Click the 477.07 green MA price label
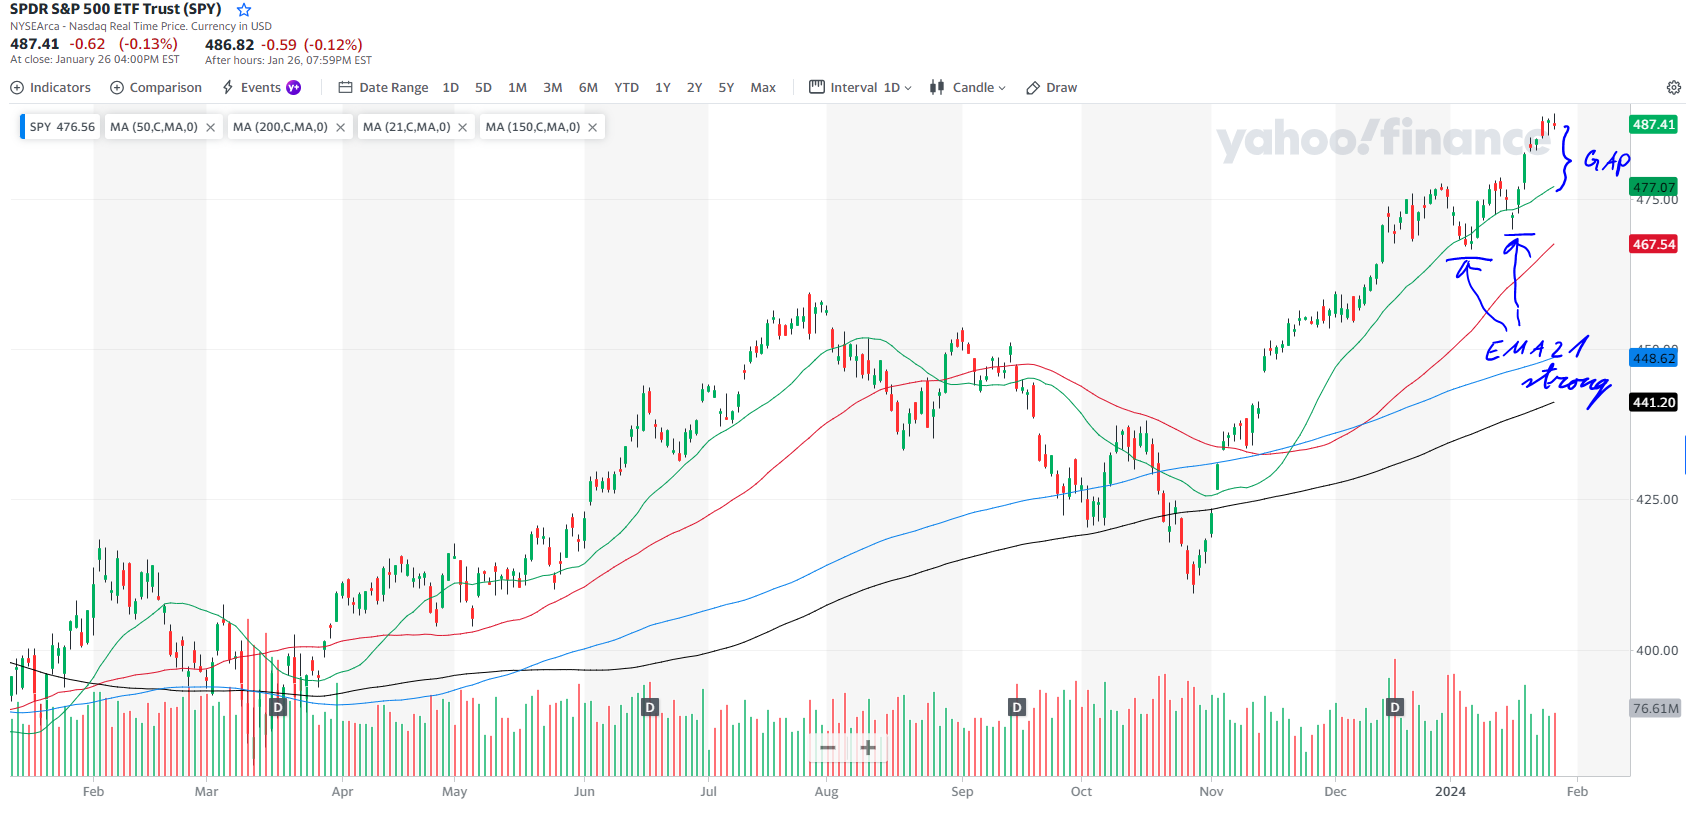 [1654, 187]
